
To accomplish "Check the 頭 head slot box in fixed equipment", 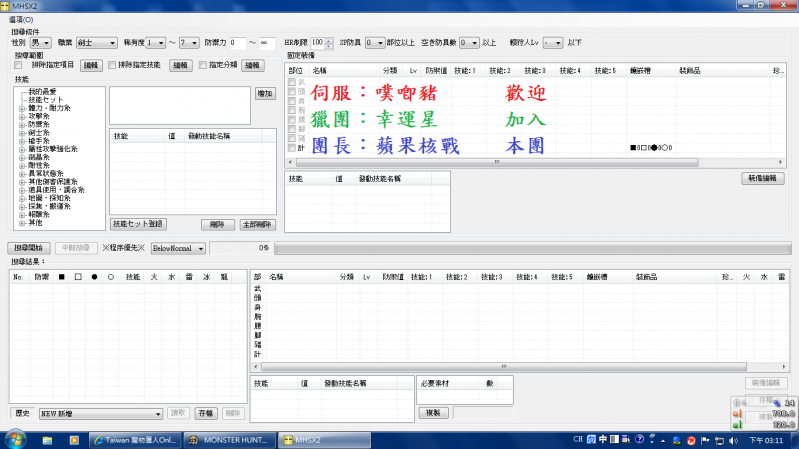I will [291, 91].
